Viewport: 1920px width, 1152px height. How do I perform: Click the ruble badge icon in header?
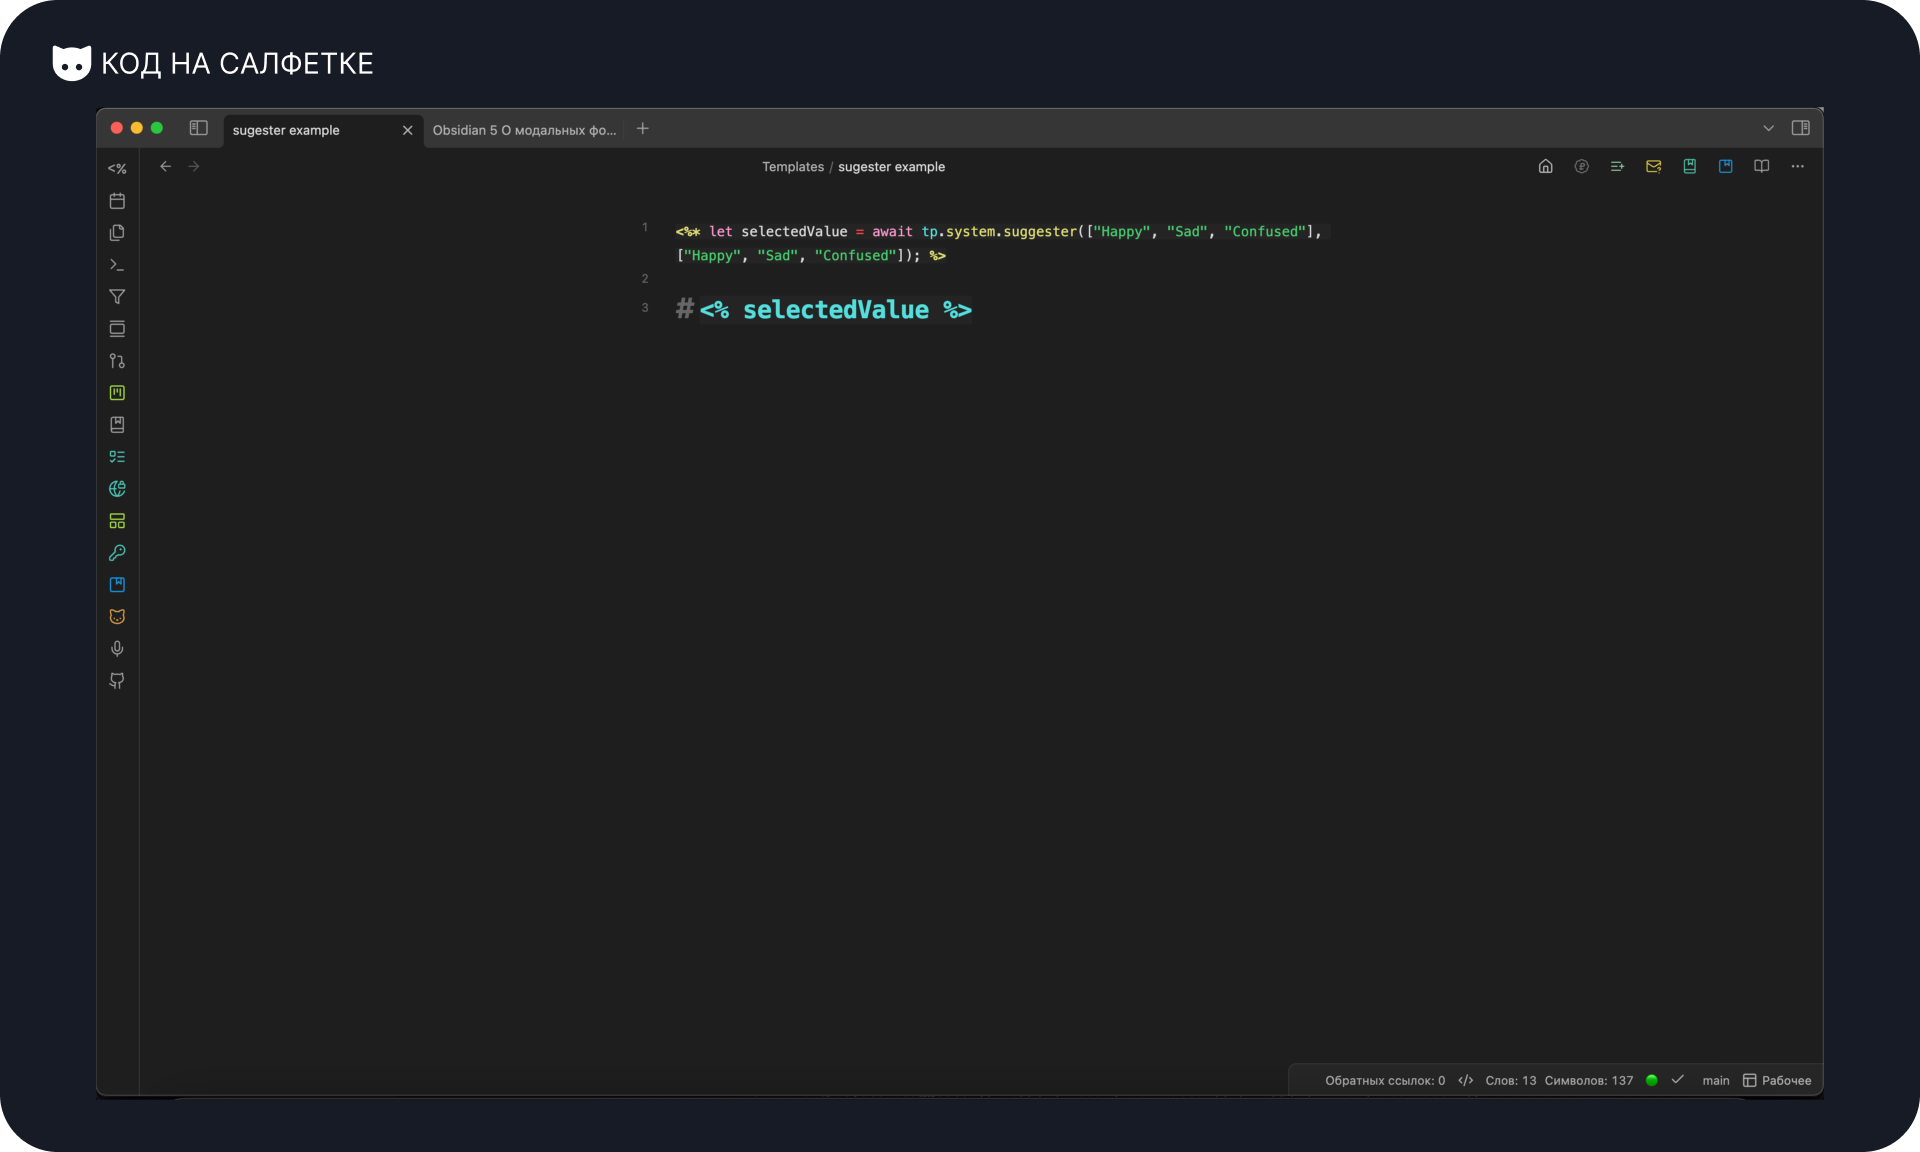click(1582, 167)
